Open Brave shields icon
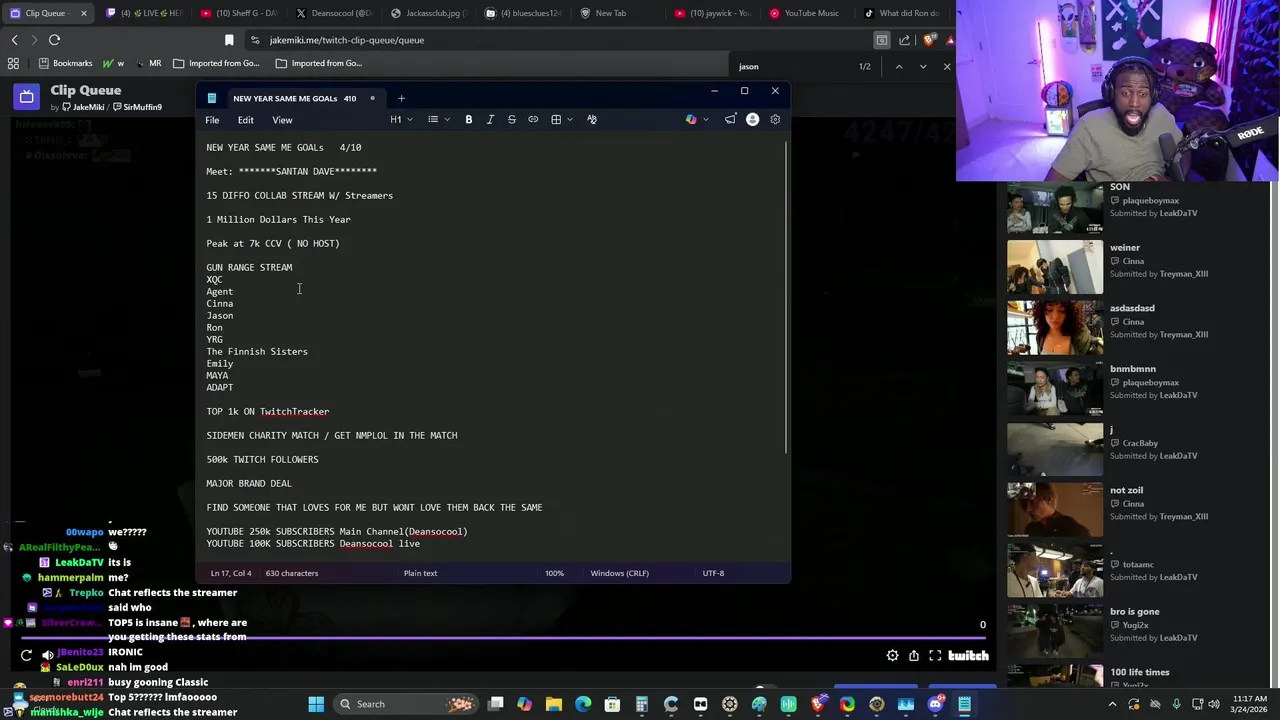 [x=930, y=40]
